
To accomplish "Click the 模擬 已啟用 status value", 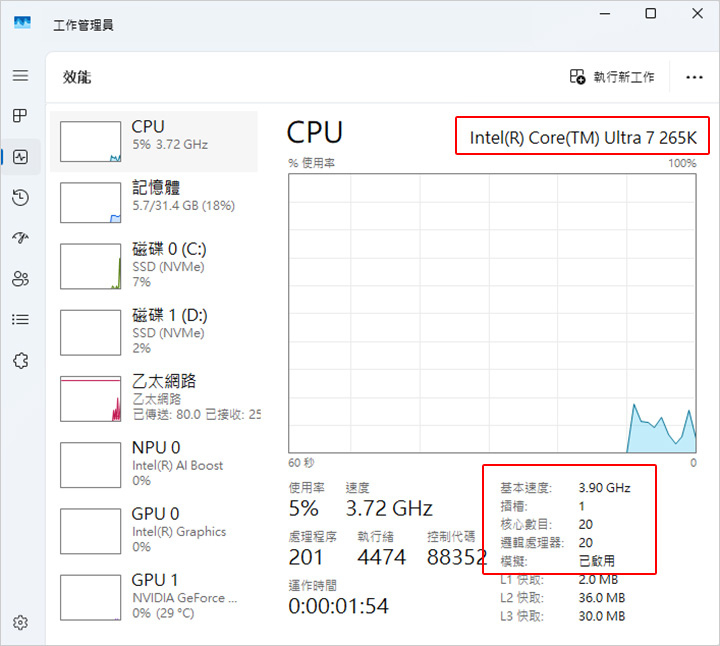I will 596,561.
